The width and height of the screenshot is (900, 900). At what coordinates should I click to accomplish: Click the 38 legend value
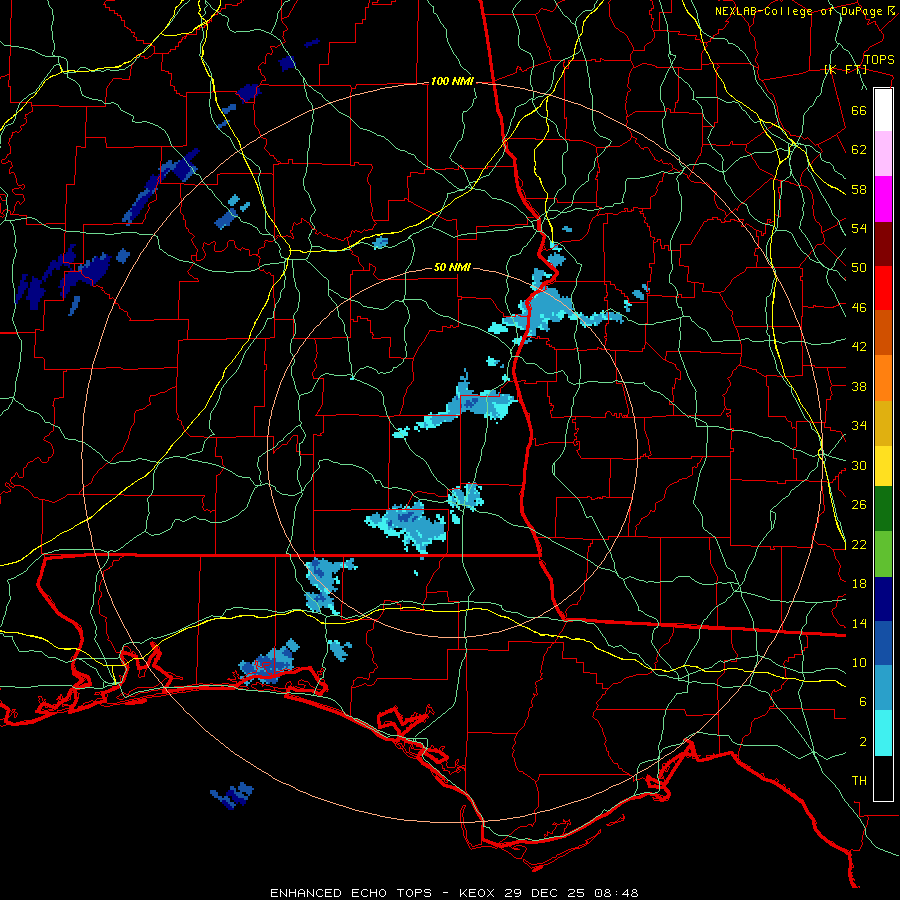tap(859, 386)
